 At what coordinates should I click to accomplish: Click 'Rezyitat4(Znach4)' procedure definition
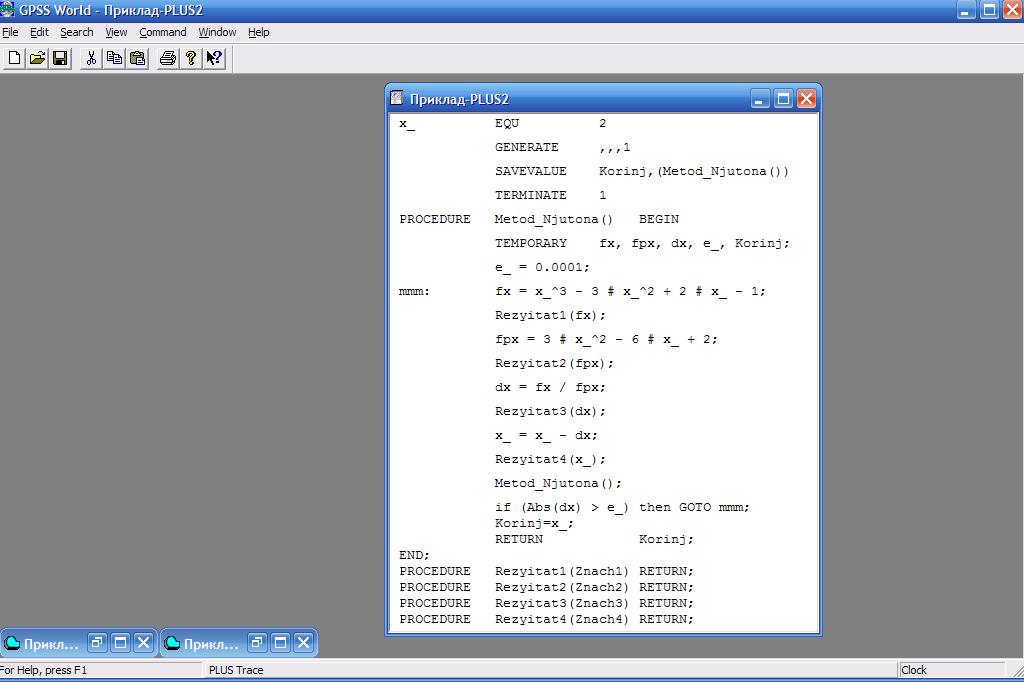coord(562,619)
